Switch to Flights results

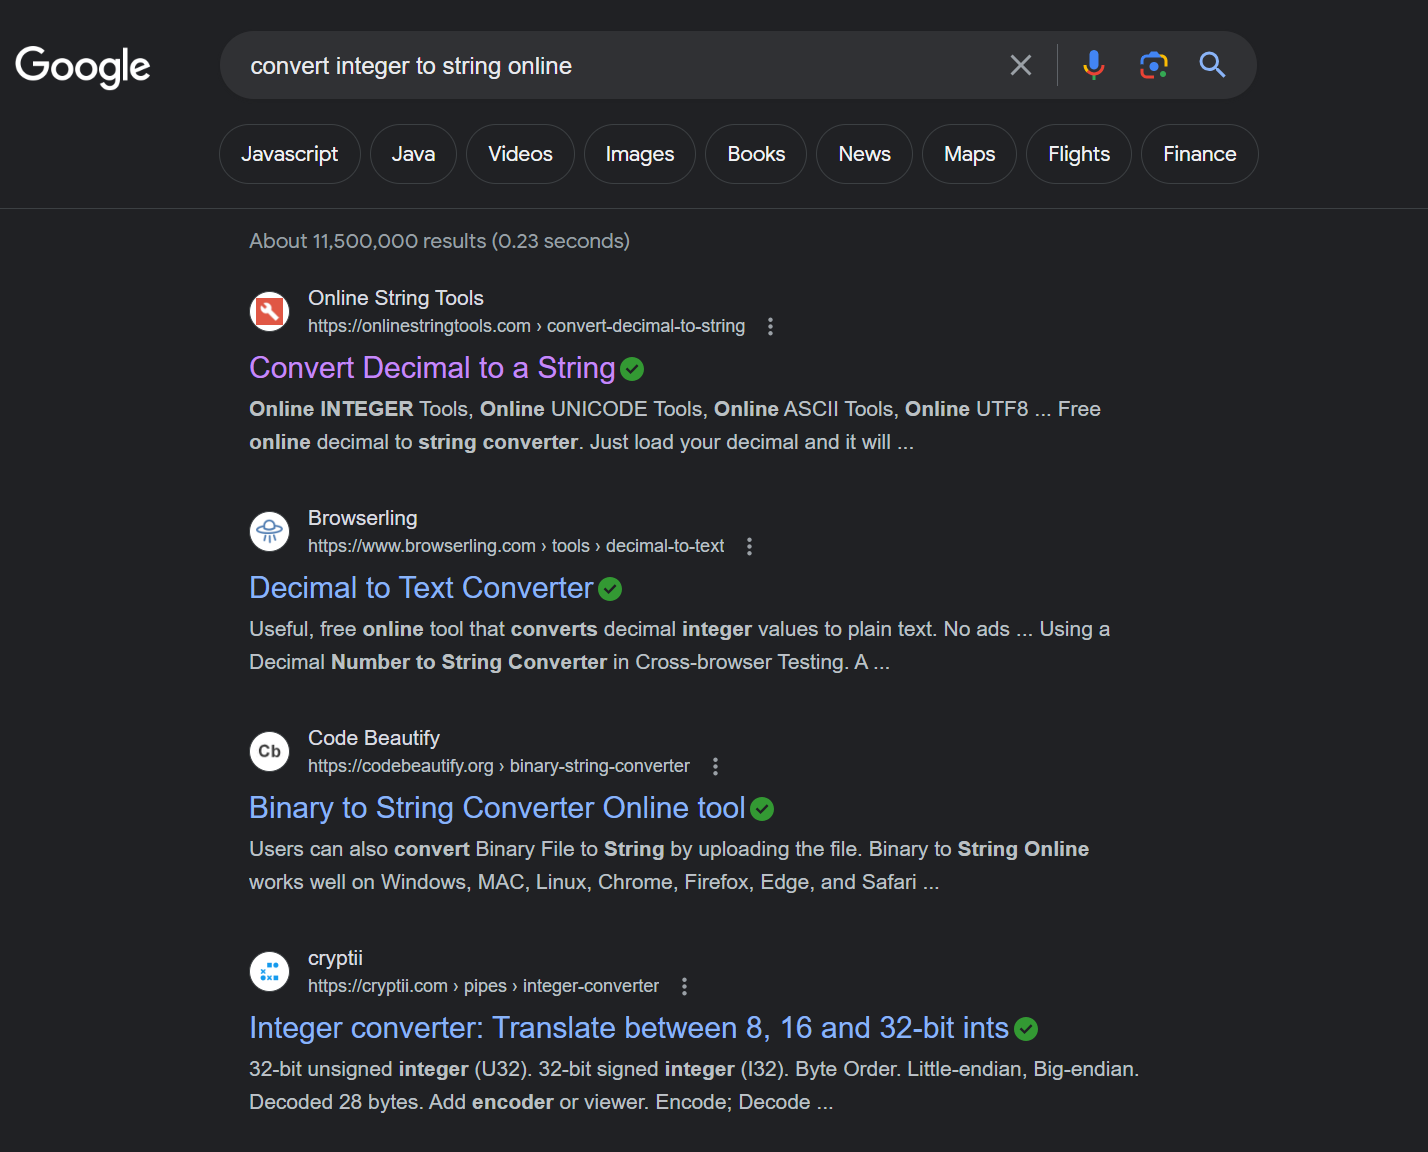pos(1079,154)
